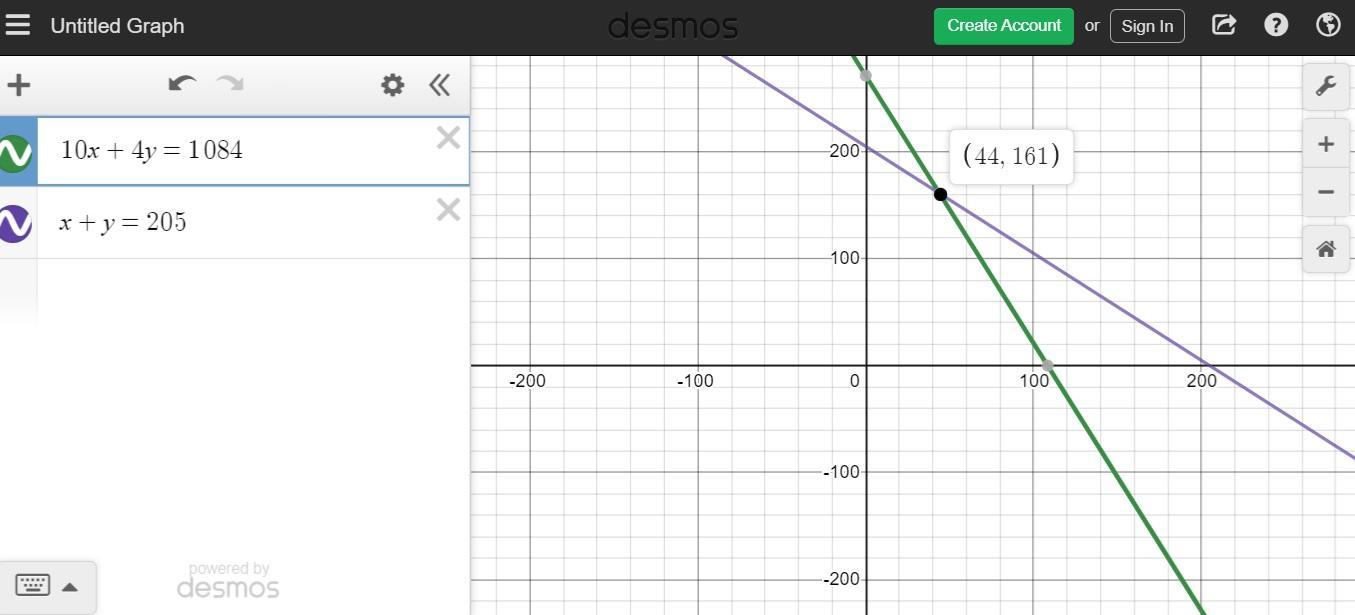This screenshot has width=1355, height=615.
Task: Open the help menu
Action: 1276,25
